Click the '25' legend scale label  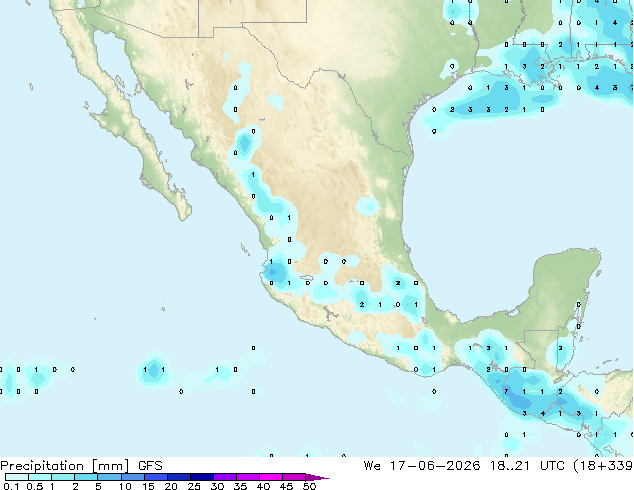pos(194,486)
